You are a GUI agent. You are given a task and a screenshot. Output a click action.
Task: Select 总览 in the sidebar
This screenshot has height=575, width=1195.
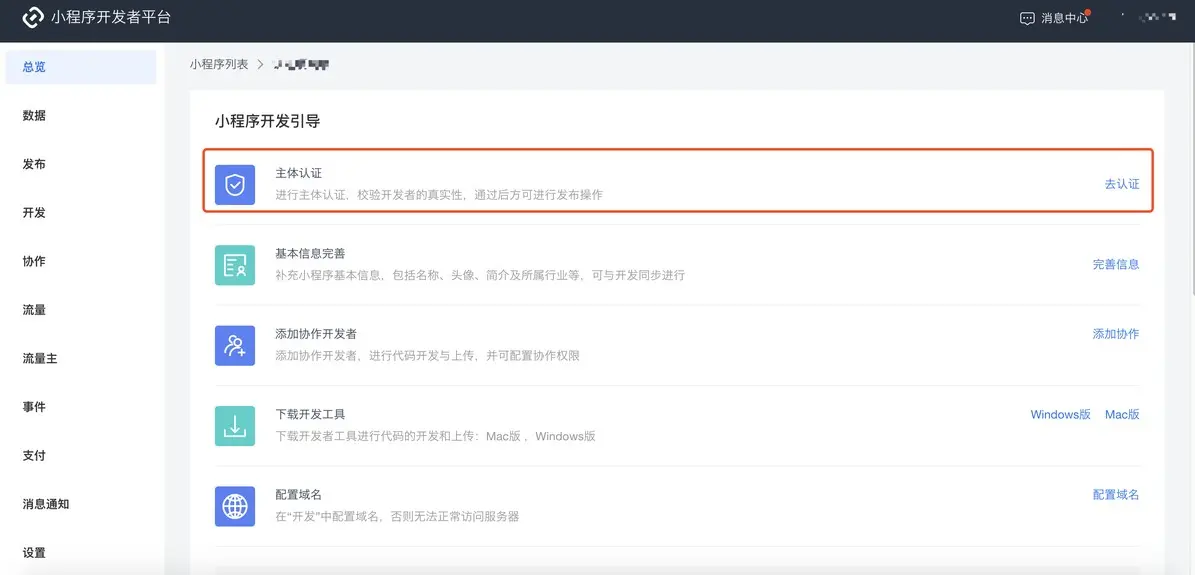34,67
